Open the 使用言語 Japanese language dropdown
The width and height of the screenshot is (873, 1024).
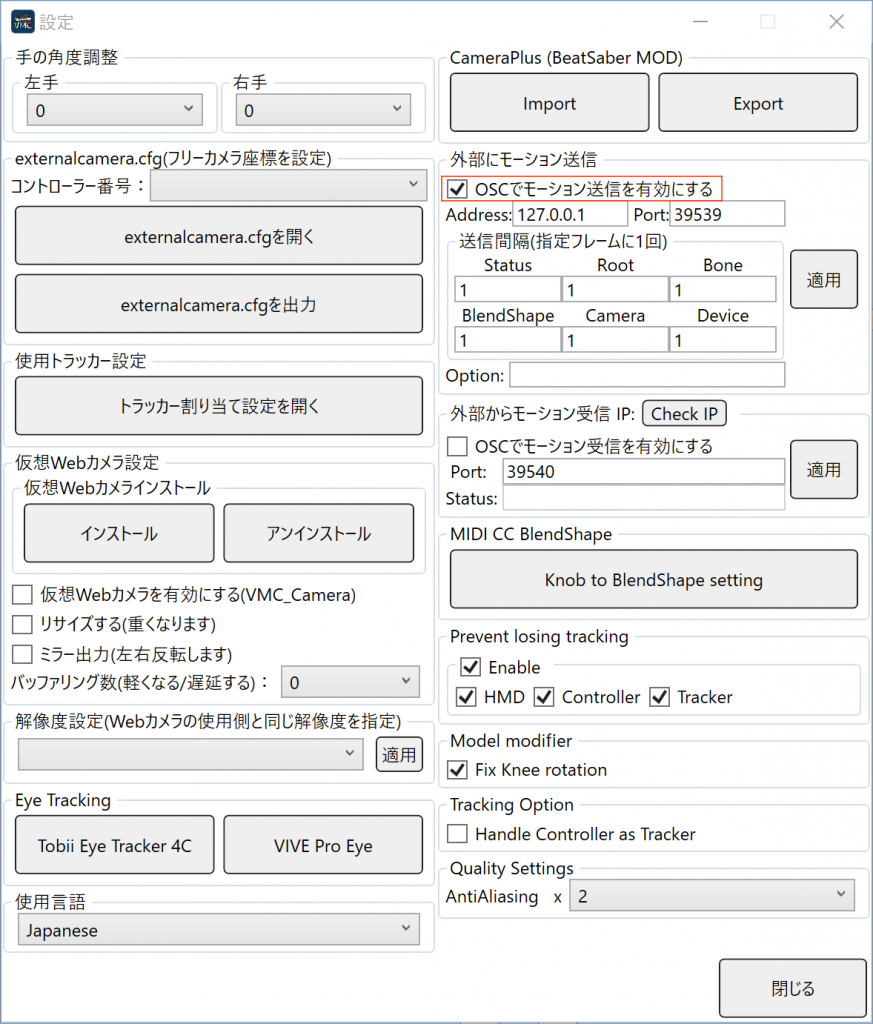click(x=218, y=930)
